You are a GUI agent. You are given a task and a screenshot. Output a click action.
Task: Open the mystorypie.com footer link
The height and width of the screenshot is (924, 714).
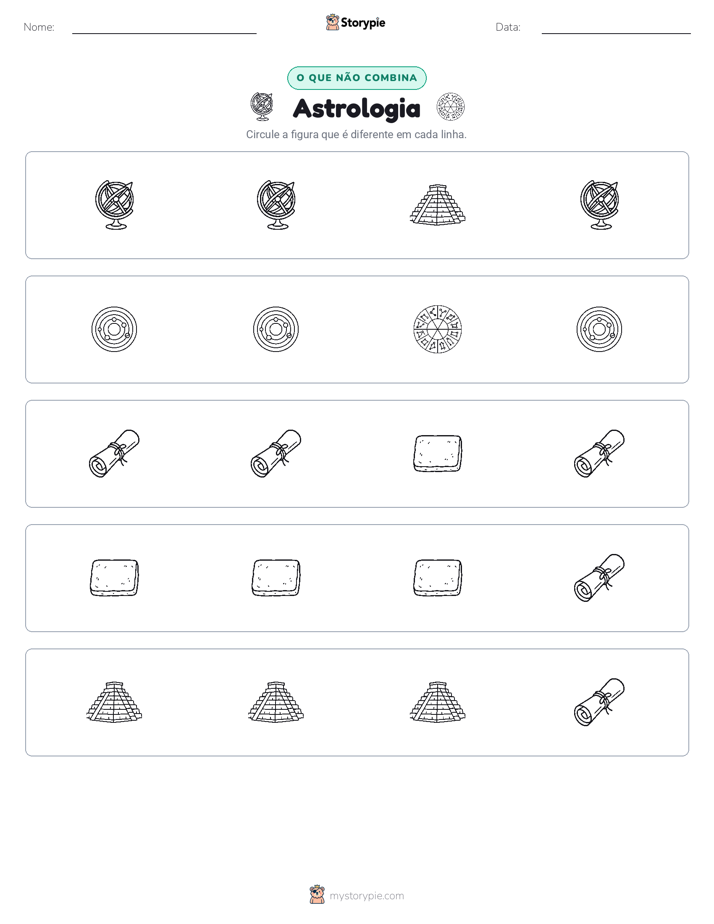[357, 895]
